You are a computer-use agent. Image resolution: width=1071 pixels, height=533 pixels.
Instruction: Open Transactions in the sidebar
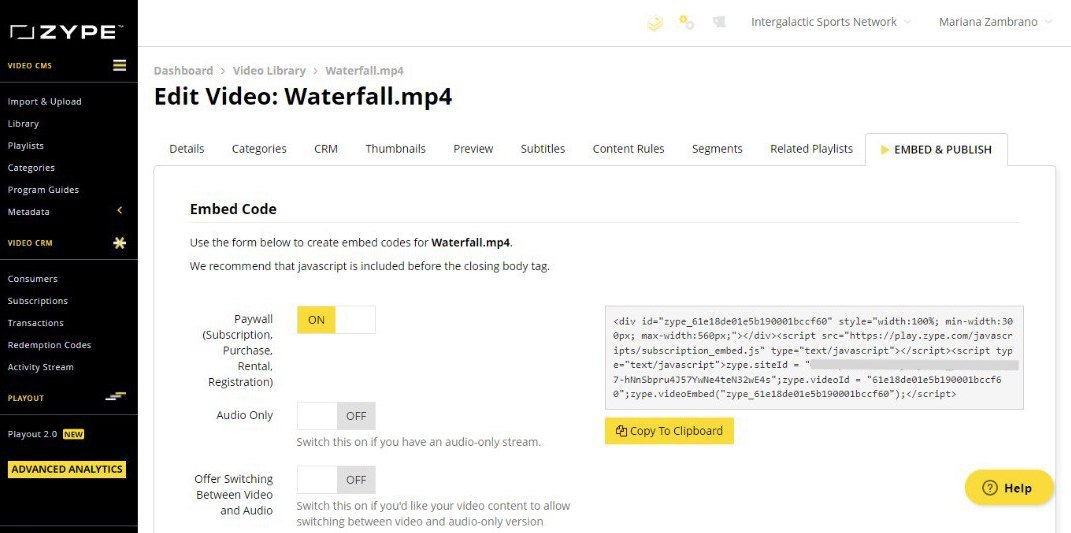pos(36,323)
